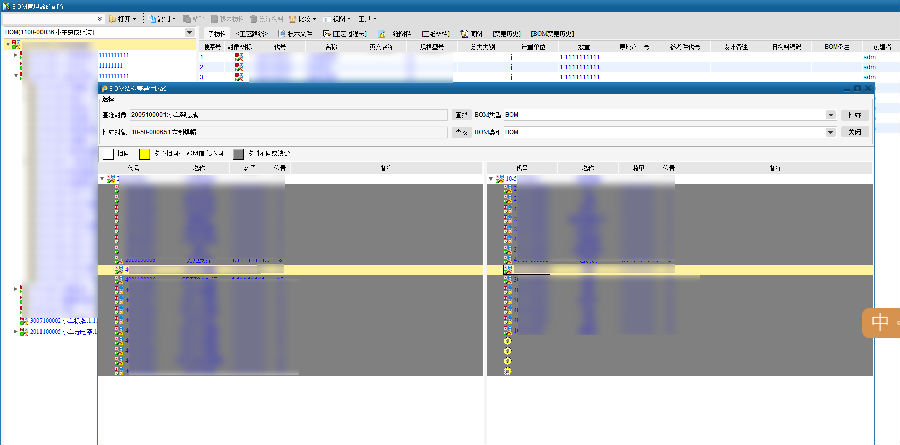Select the 3007100002 tree row
The height and width of the screenshot is (445, 900).
click(59, 321)
